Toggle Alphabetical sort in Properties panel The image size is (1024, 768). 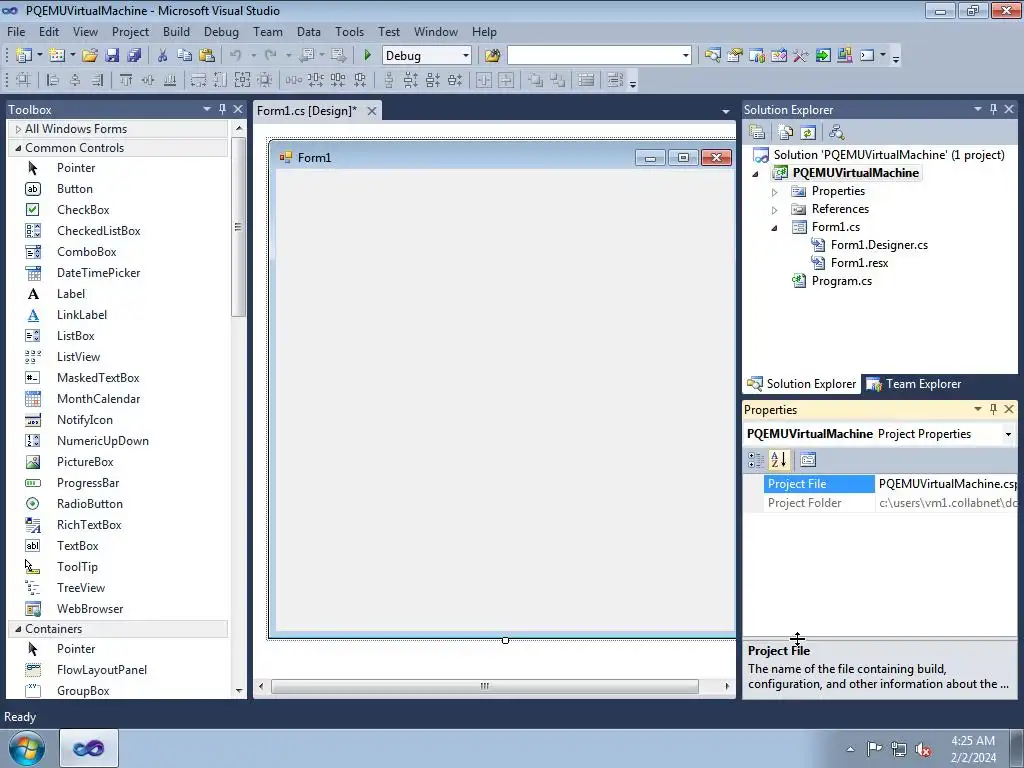778,460
